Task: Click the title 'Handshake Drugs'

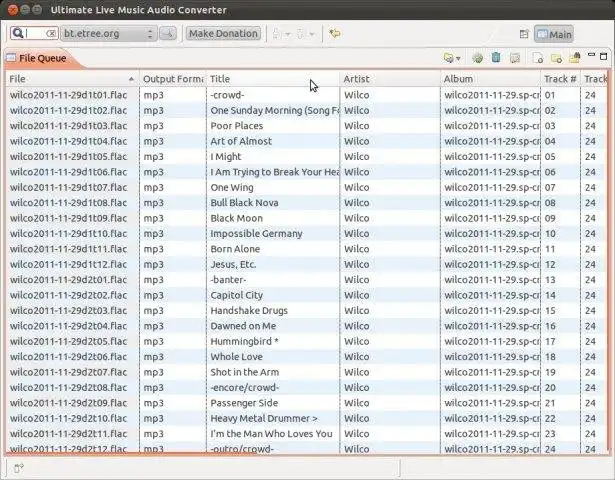Action: click(x=249, y=311)
